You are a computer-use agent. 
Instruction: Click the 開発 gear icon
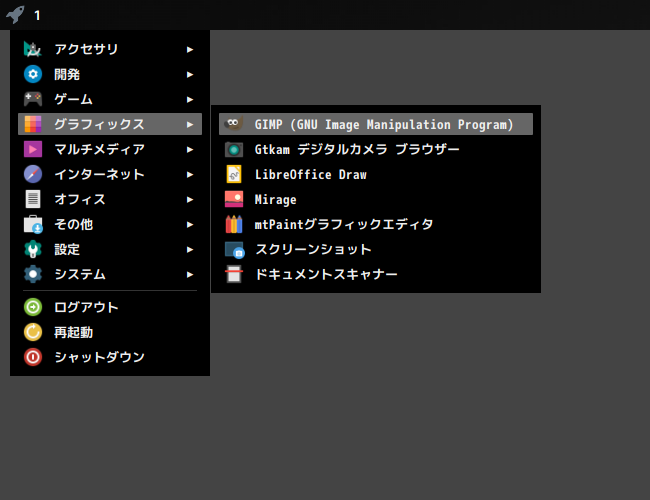click(33, 74)
